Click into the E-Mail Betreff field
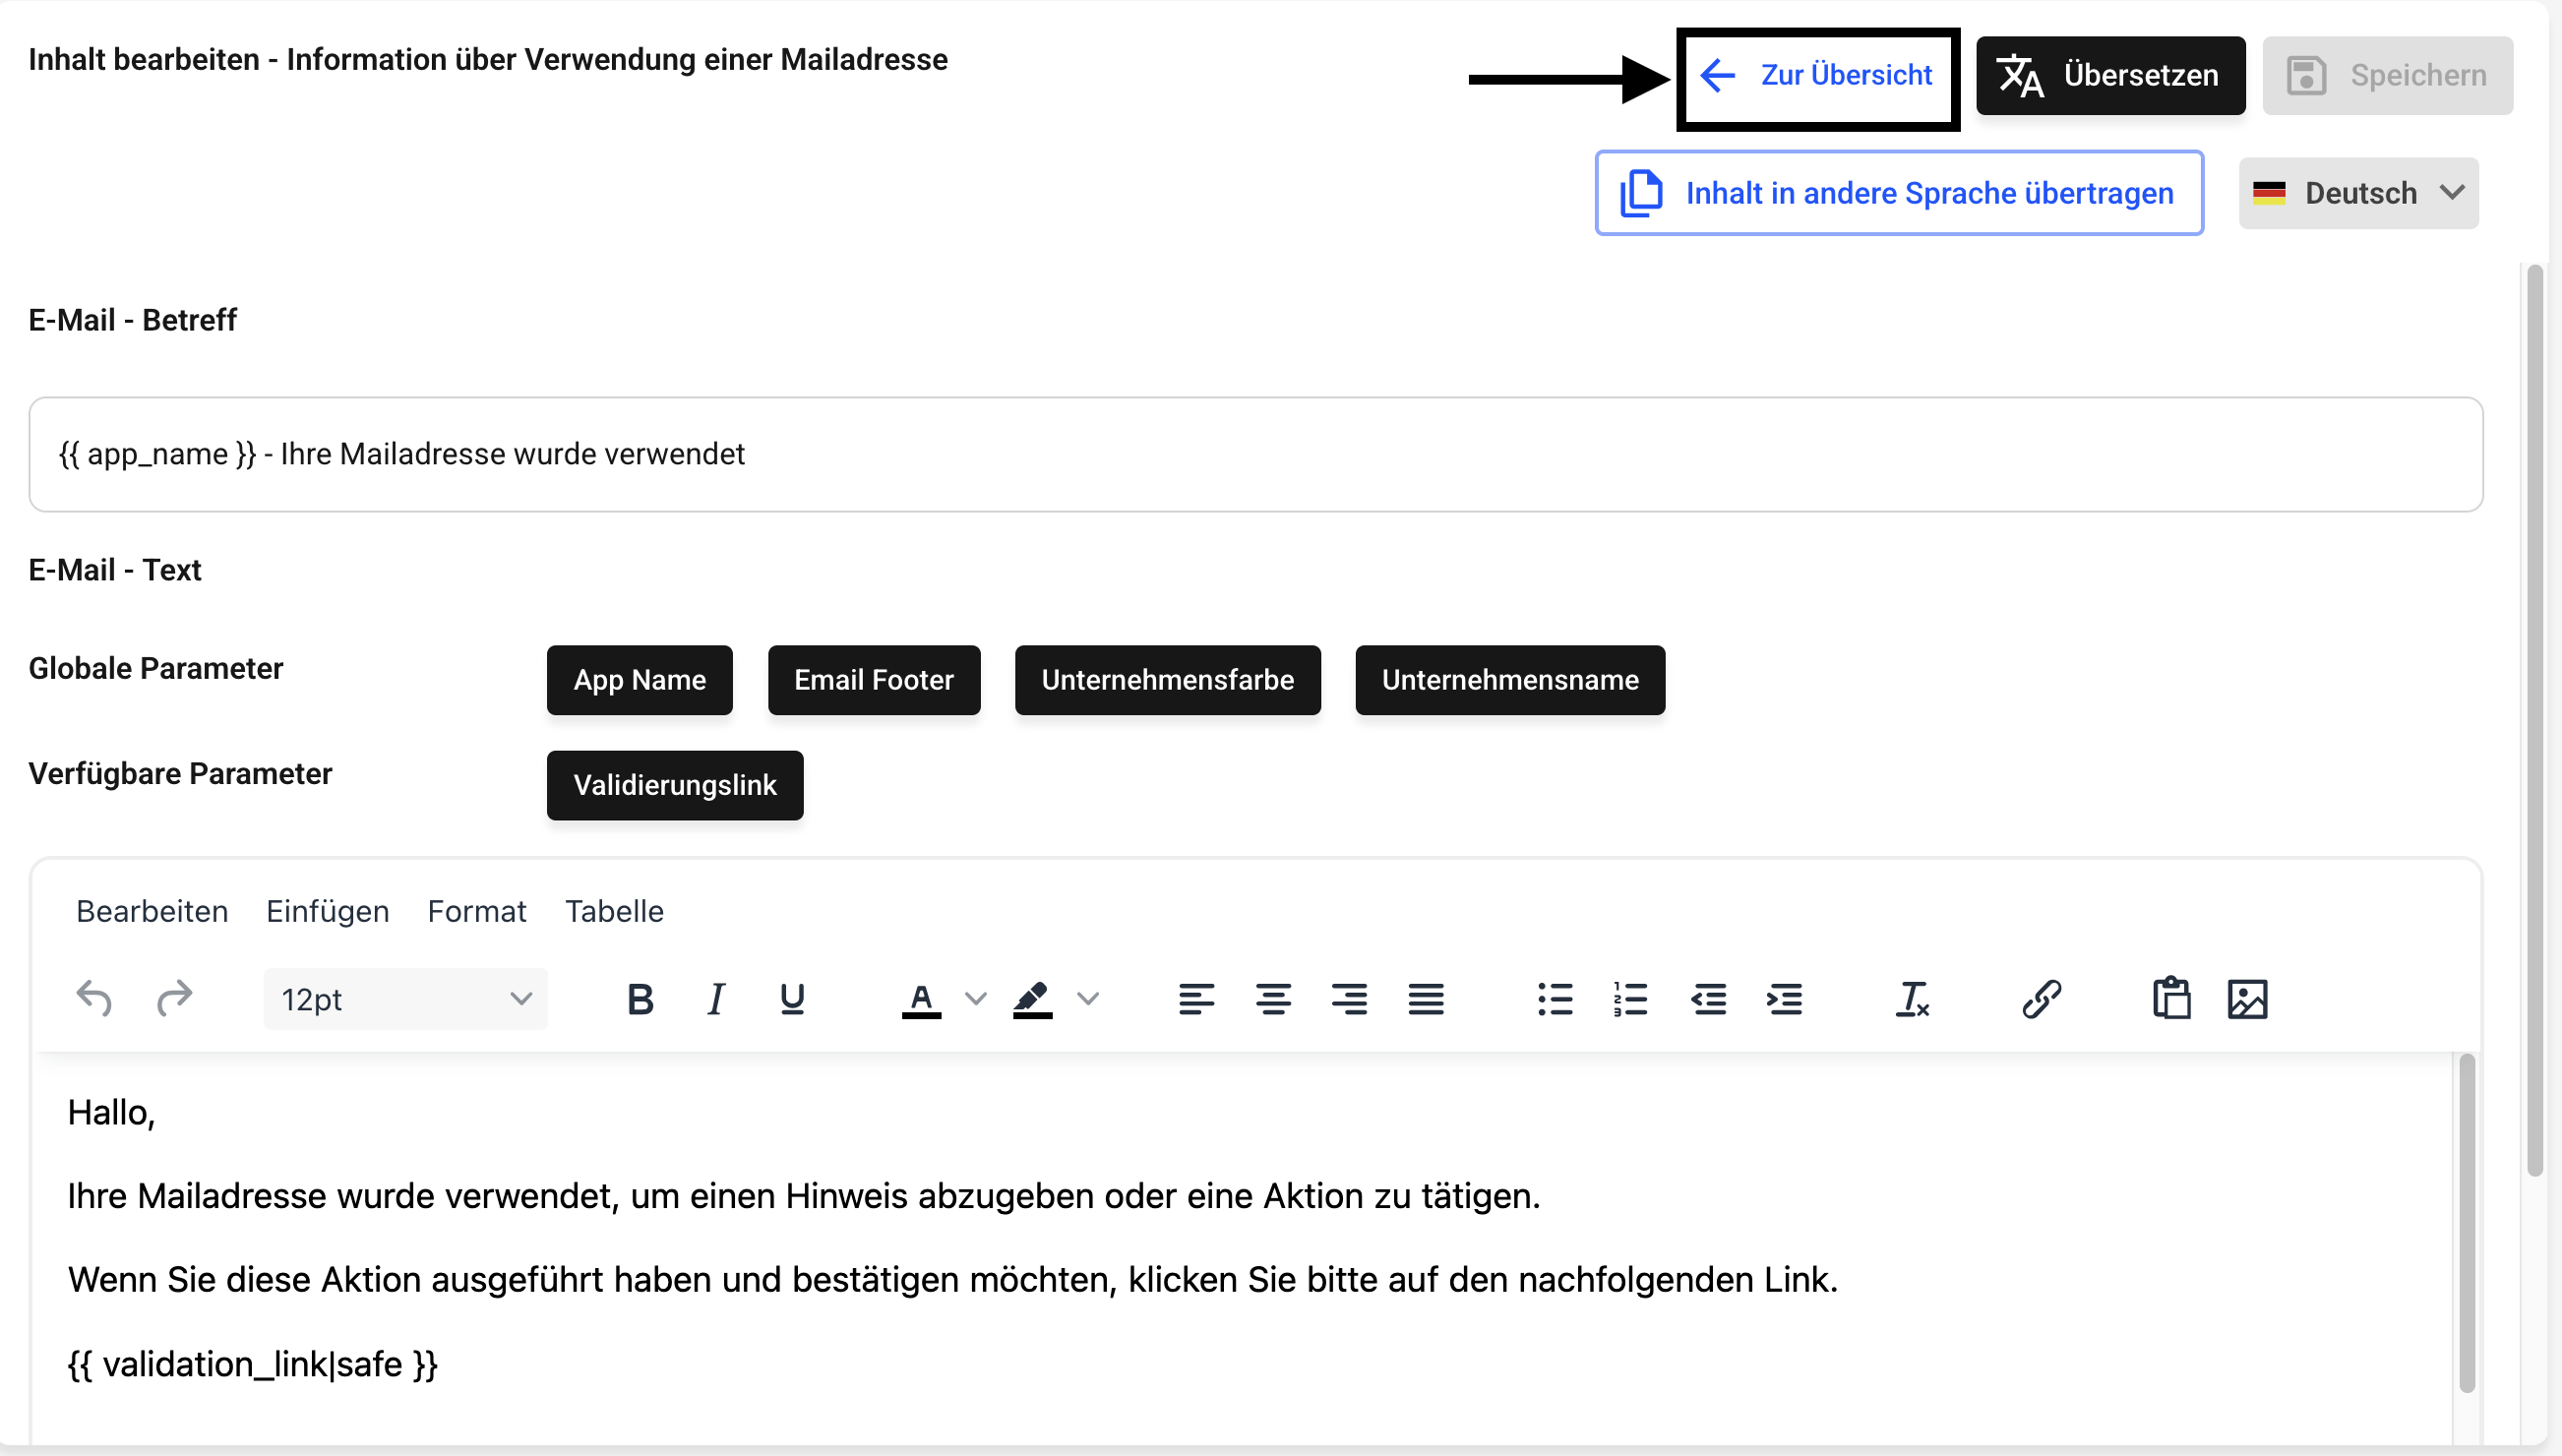This screenshot has height=1456, width=2562. point(1255,455)
